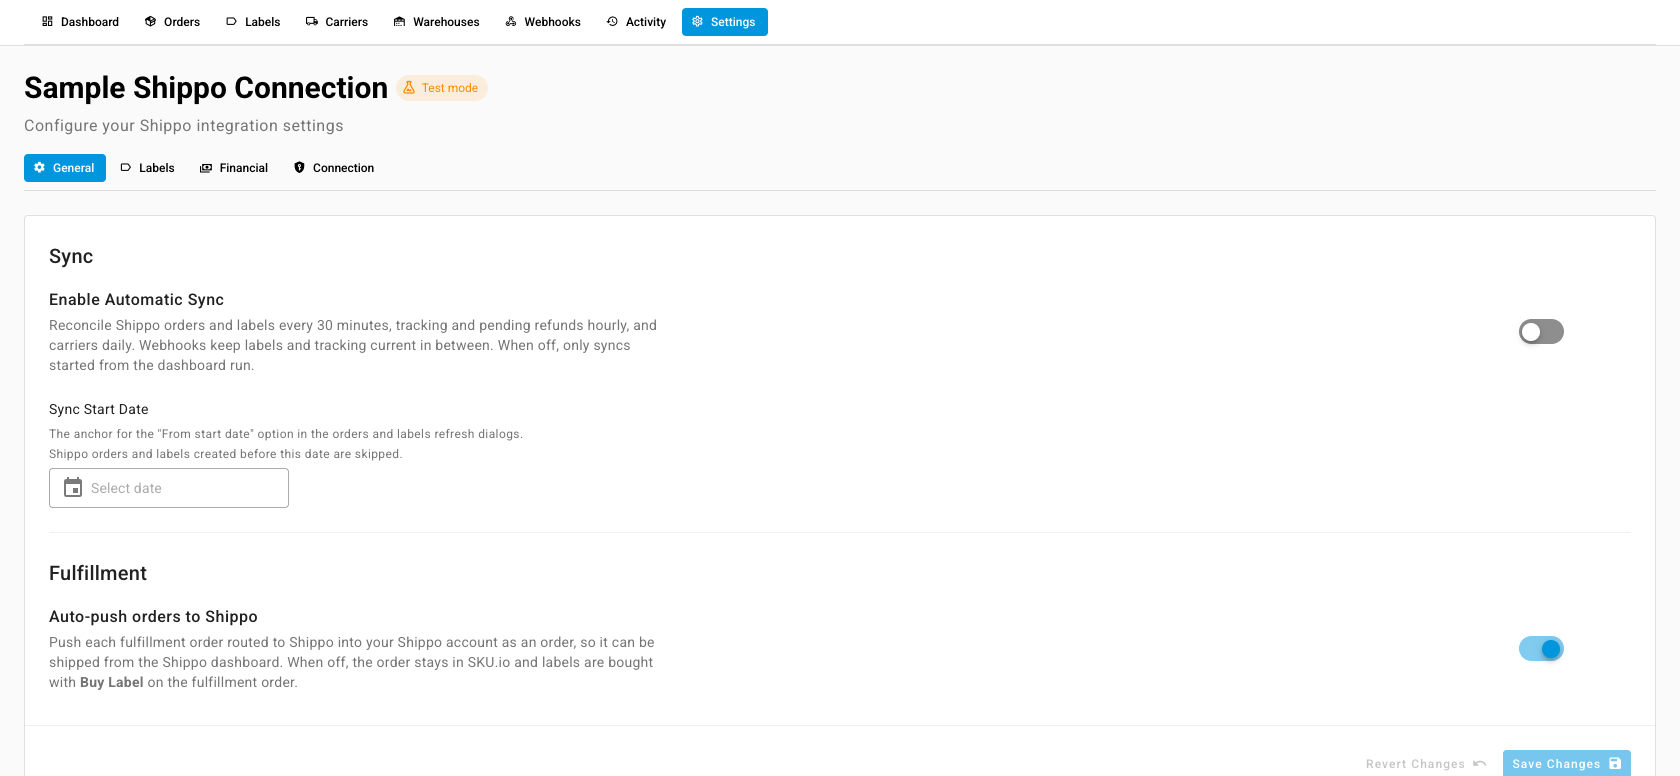Image resolution: width=1680 pixels, height=776 pixels.
Task: Click the Webhooks icon
Action: (511, 21)
